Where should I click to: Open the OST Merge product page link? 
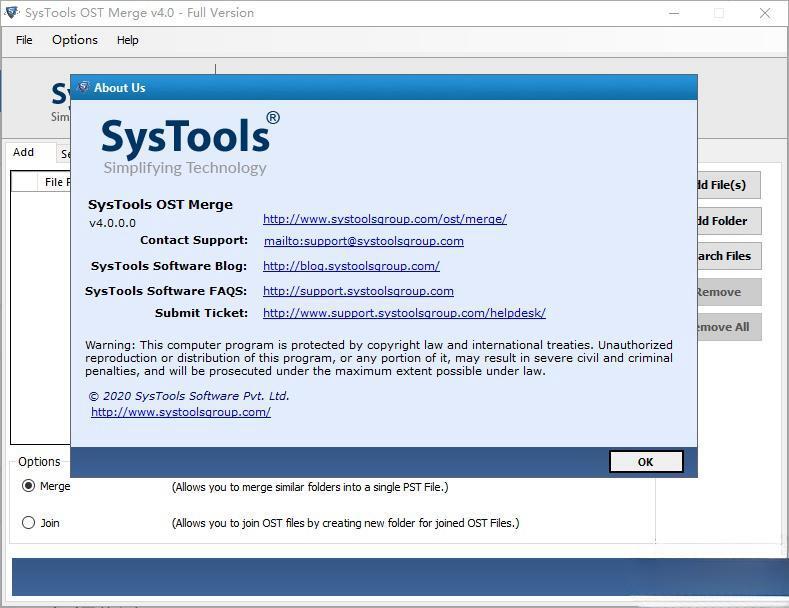tap(384, 219)
